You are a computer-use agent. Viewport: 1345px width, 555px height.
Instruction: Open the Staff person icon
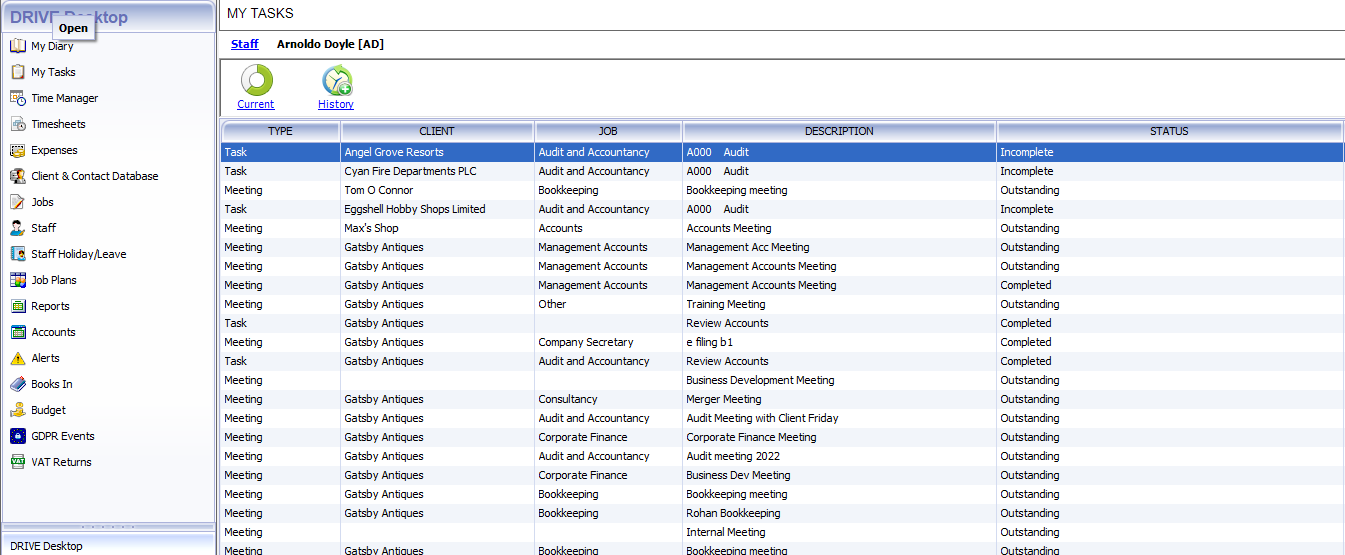tap(17, 228)
